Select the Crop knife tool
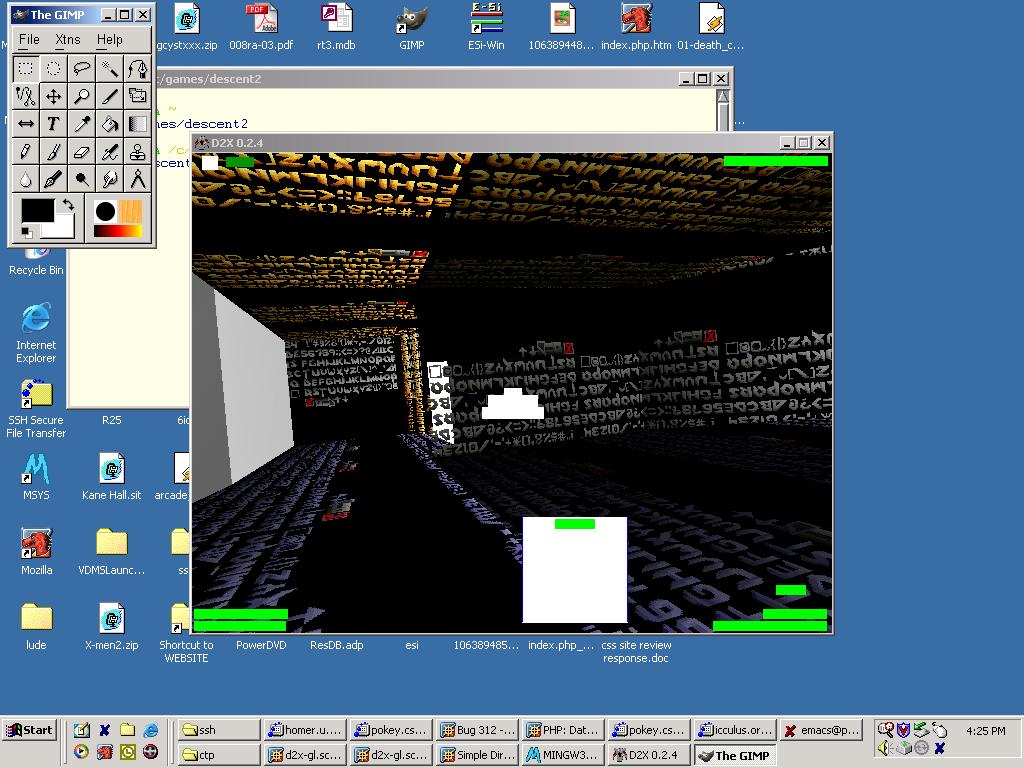This screenshot has height=768, width=1024. coord(110,96)
